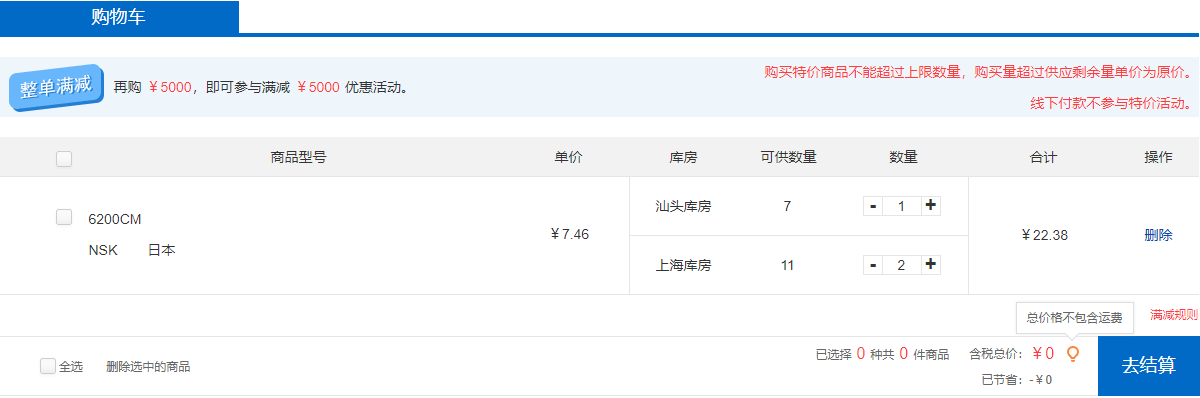
Task: Click the 6200CM product model name
Action: click(x=115, y=220)
